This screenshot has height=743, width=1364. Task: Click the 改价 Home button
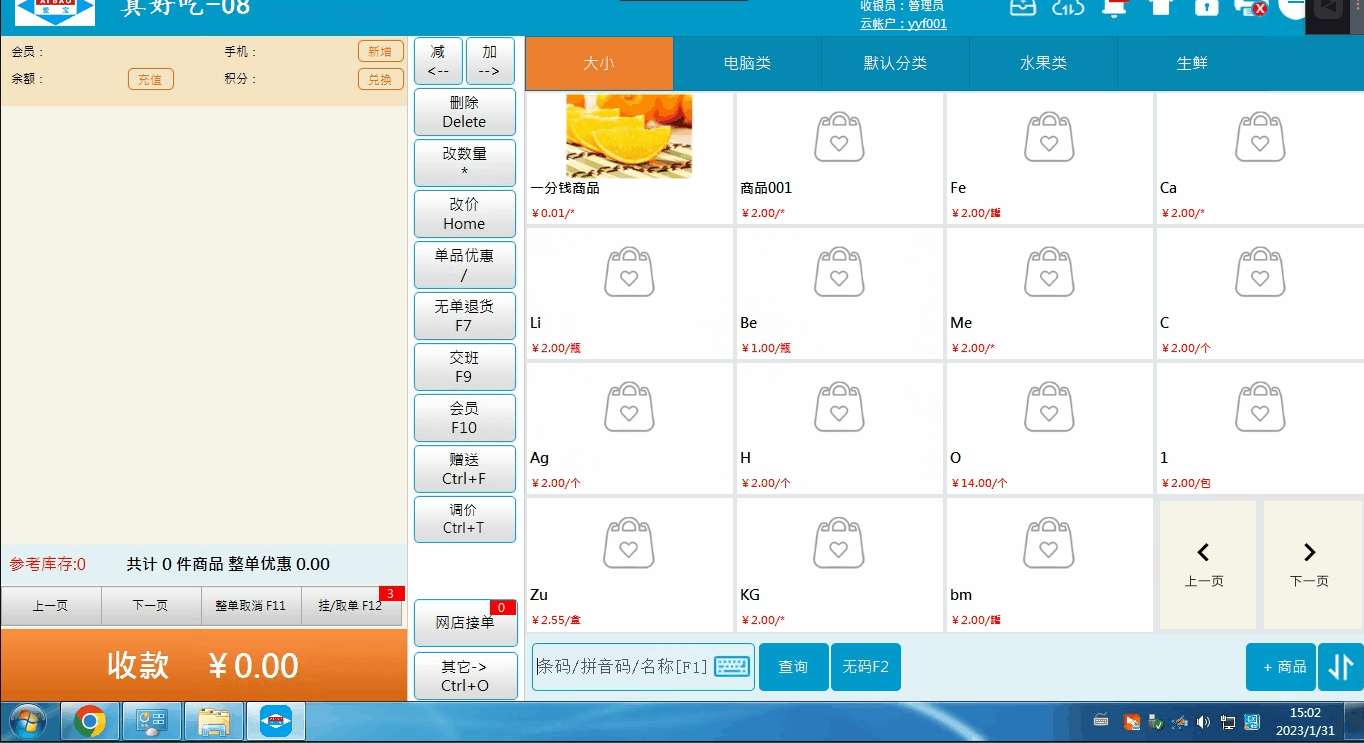(465, 214)
